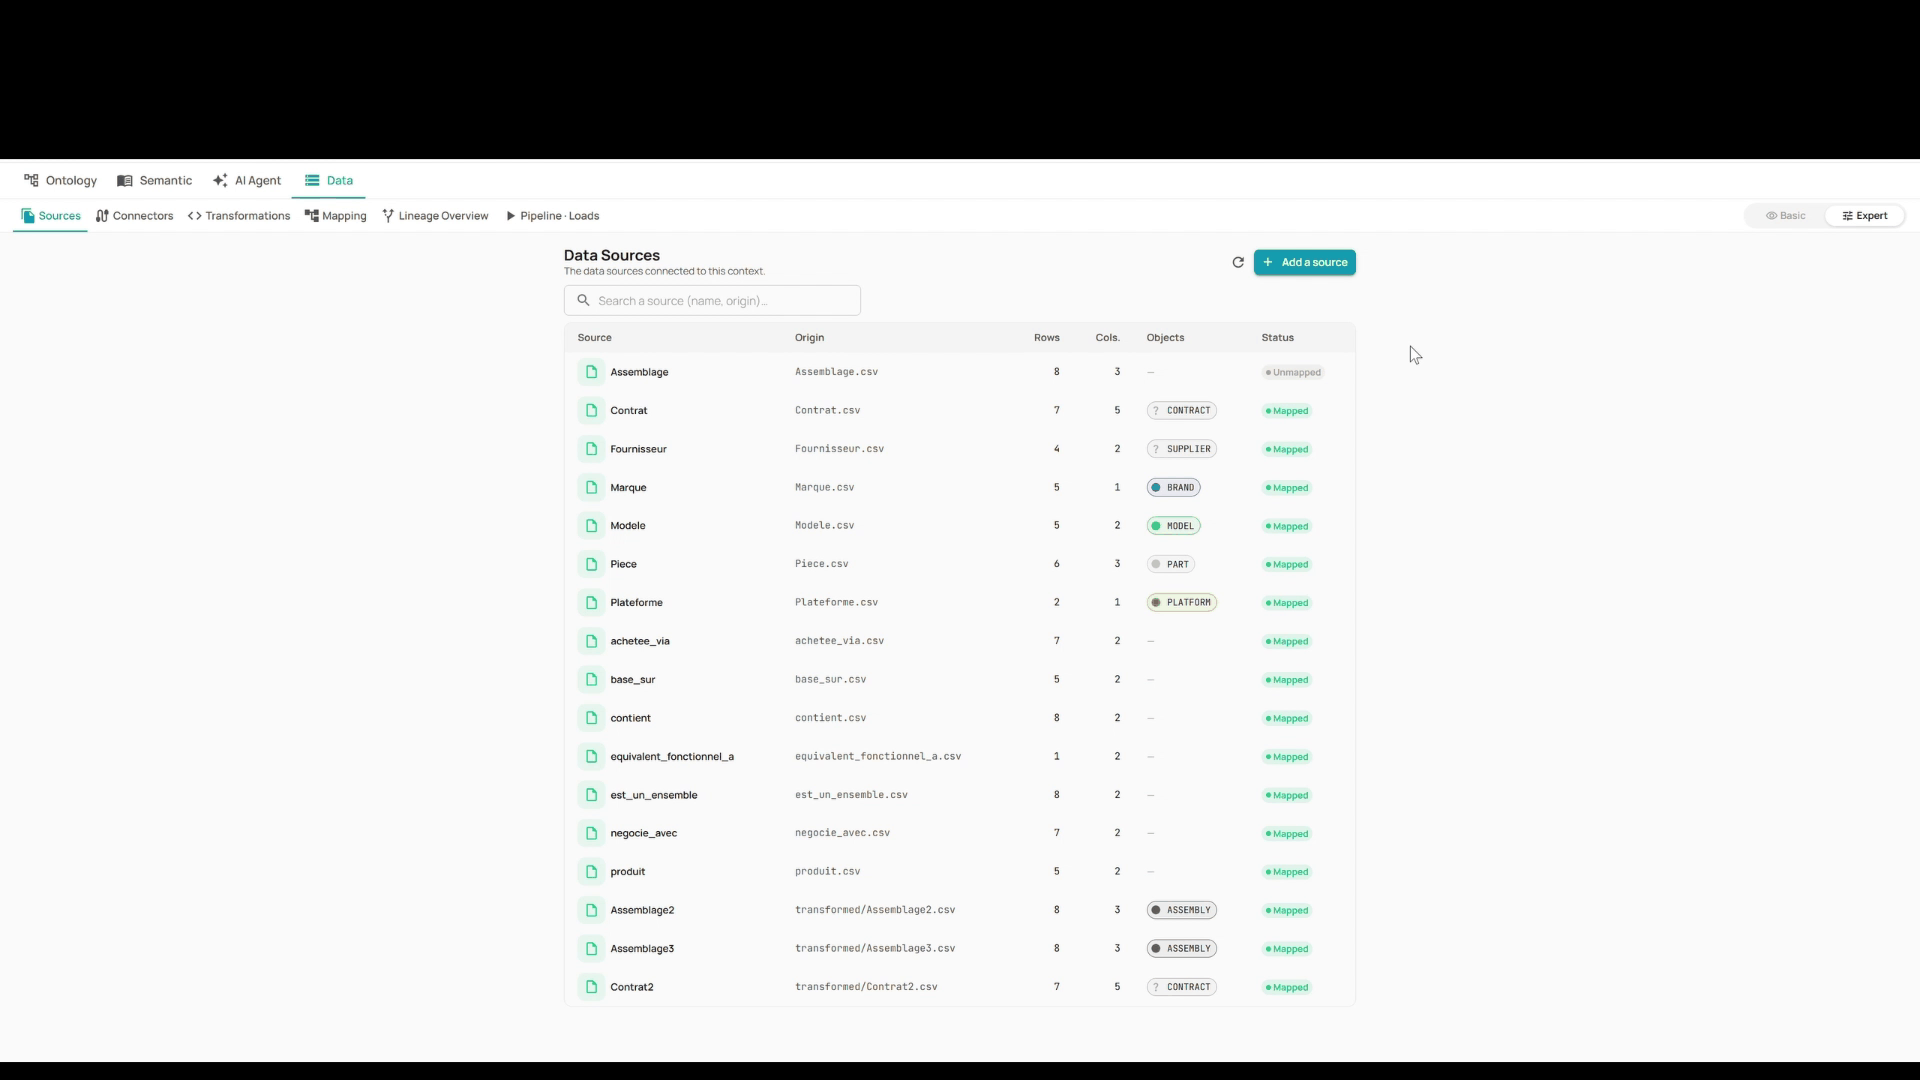This screenshot has height=1080, width=1920.
Task: Click the transformed/Assemblage3.csv origin text
Action: pos(875,948)
